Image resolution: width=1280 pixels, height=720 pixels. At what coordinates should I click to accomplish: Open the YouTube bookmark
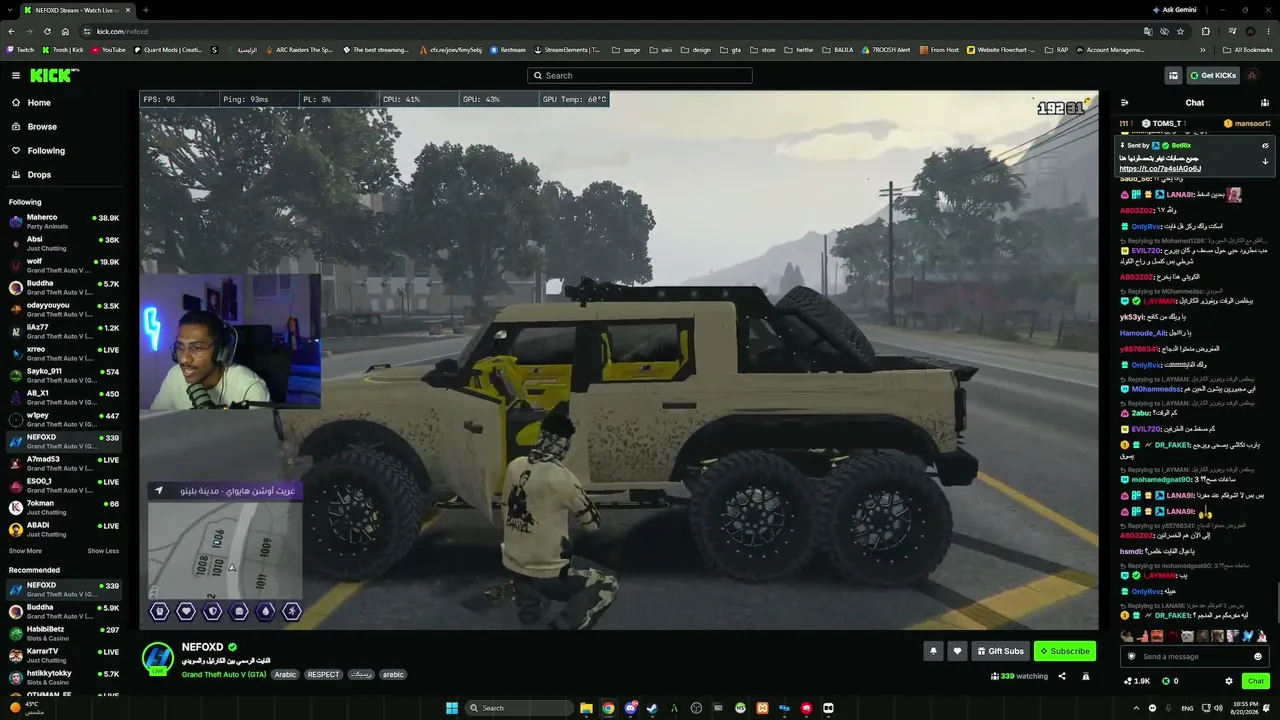pyautogui.click(x=109, y=49)
